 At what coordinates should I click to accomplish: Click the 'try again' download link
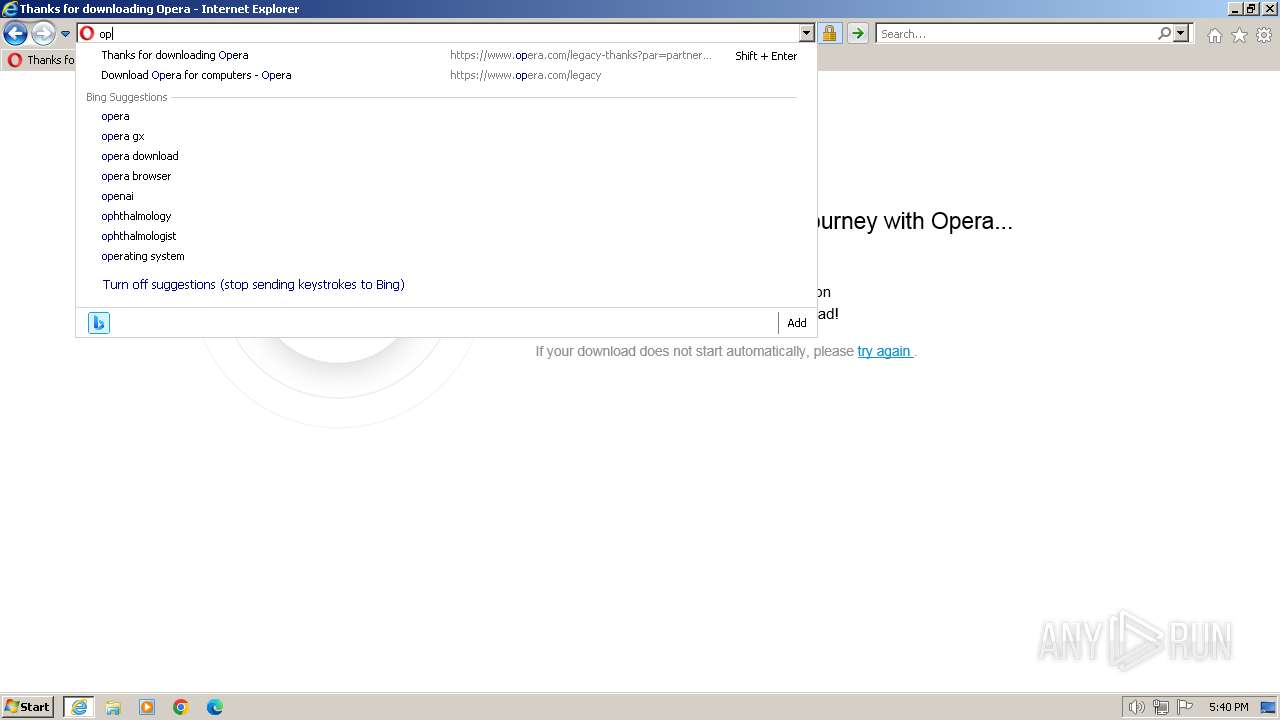[884, 351]
